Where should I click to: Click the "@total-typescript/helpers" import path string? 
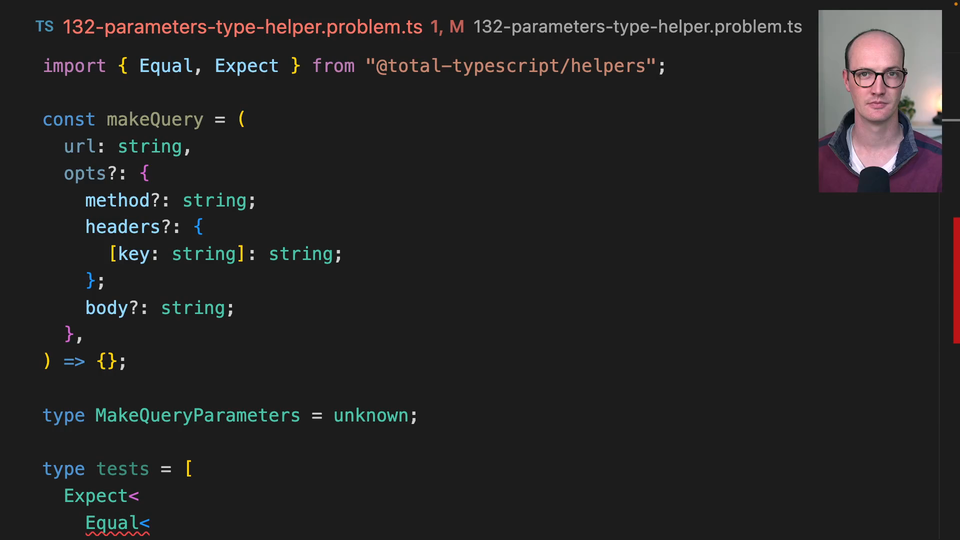[x=515, y=65]
